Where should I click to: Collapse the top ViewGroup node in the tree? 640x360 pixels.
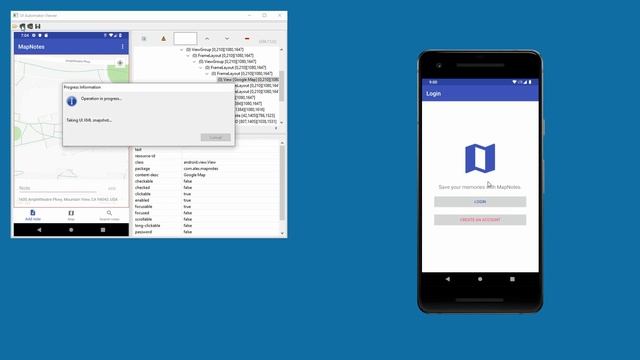click(x=182, y=49)
